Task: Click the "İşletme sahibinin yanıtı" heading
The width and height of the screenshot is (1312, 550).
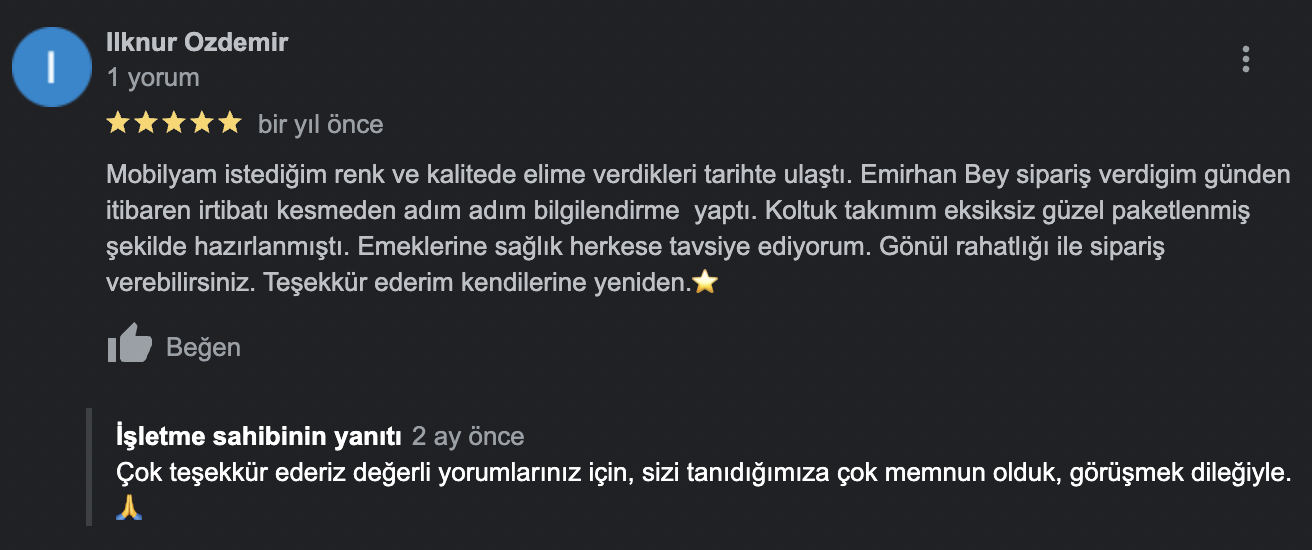Action: click(x=259, y=437)
